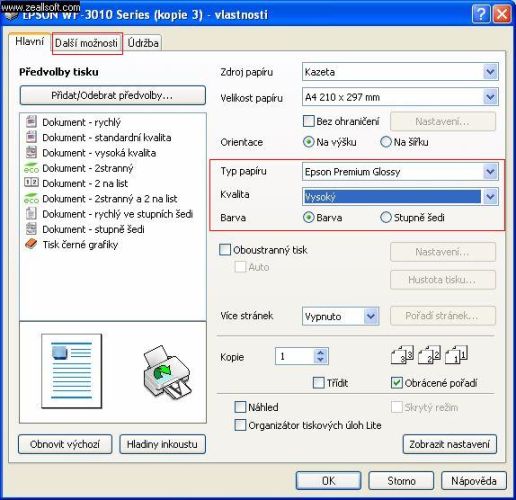Click into the Kopie number field

[295, 356]
